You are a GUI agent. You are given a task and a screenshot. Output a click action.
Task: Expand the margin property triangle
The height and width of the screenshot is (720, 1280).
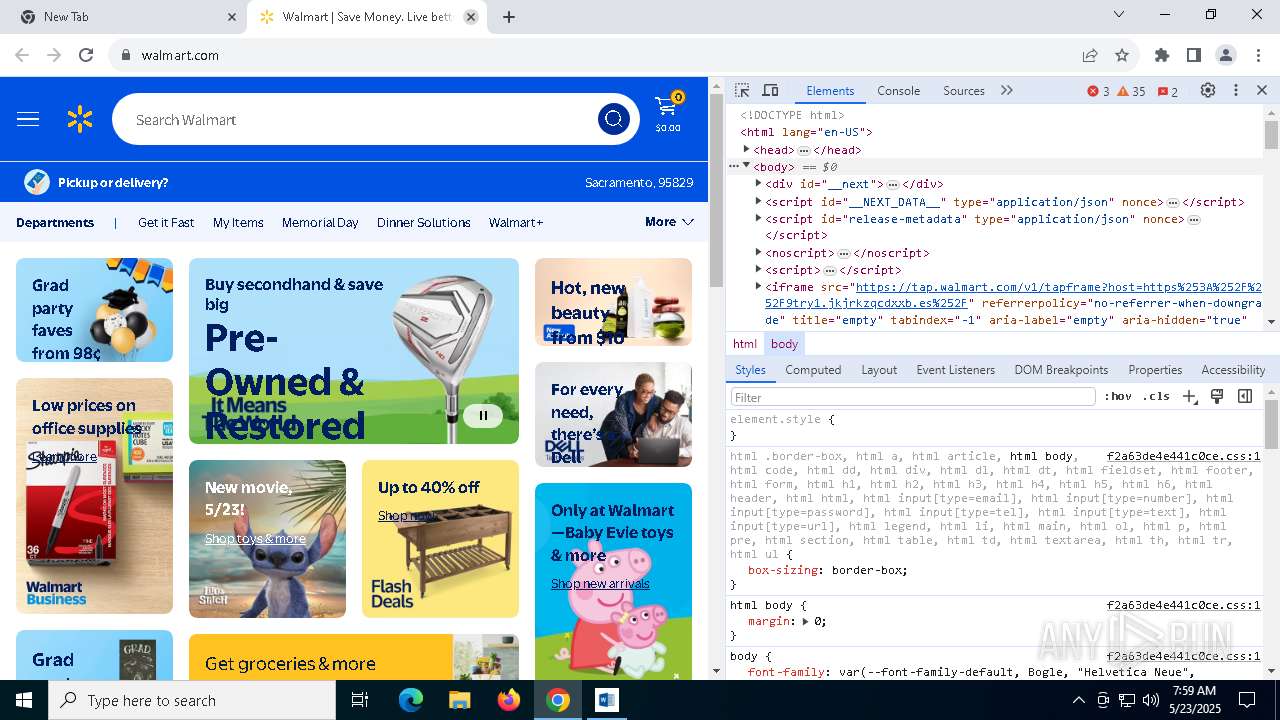tap(806, 621)
